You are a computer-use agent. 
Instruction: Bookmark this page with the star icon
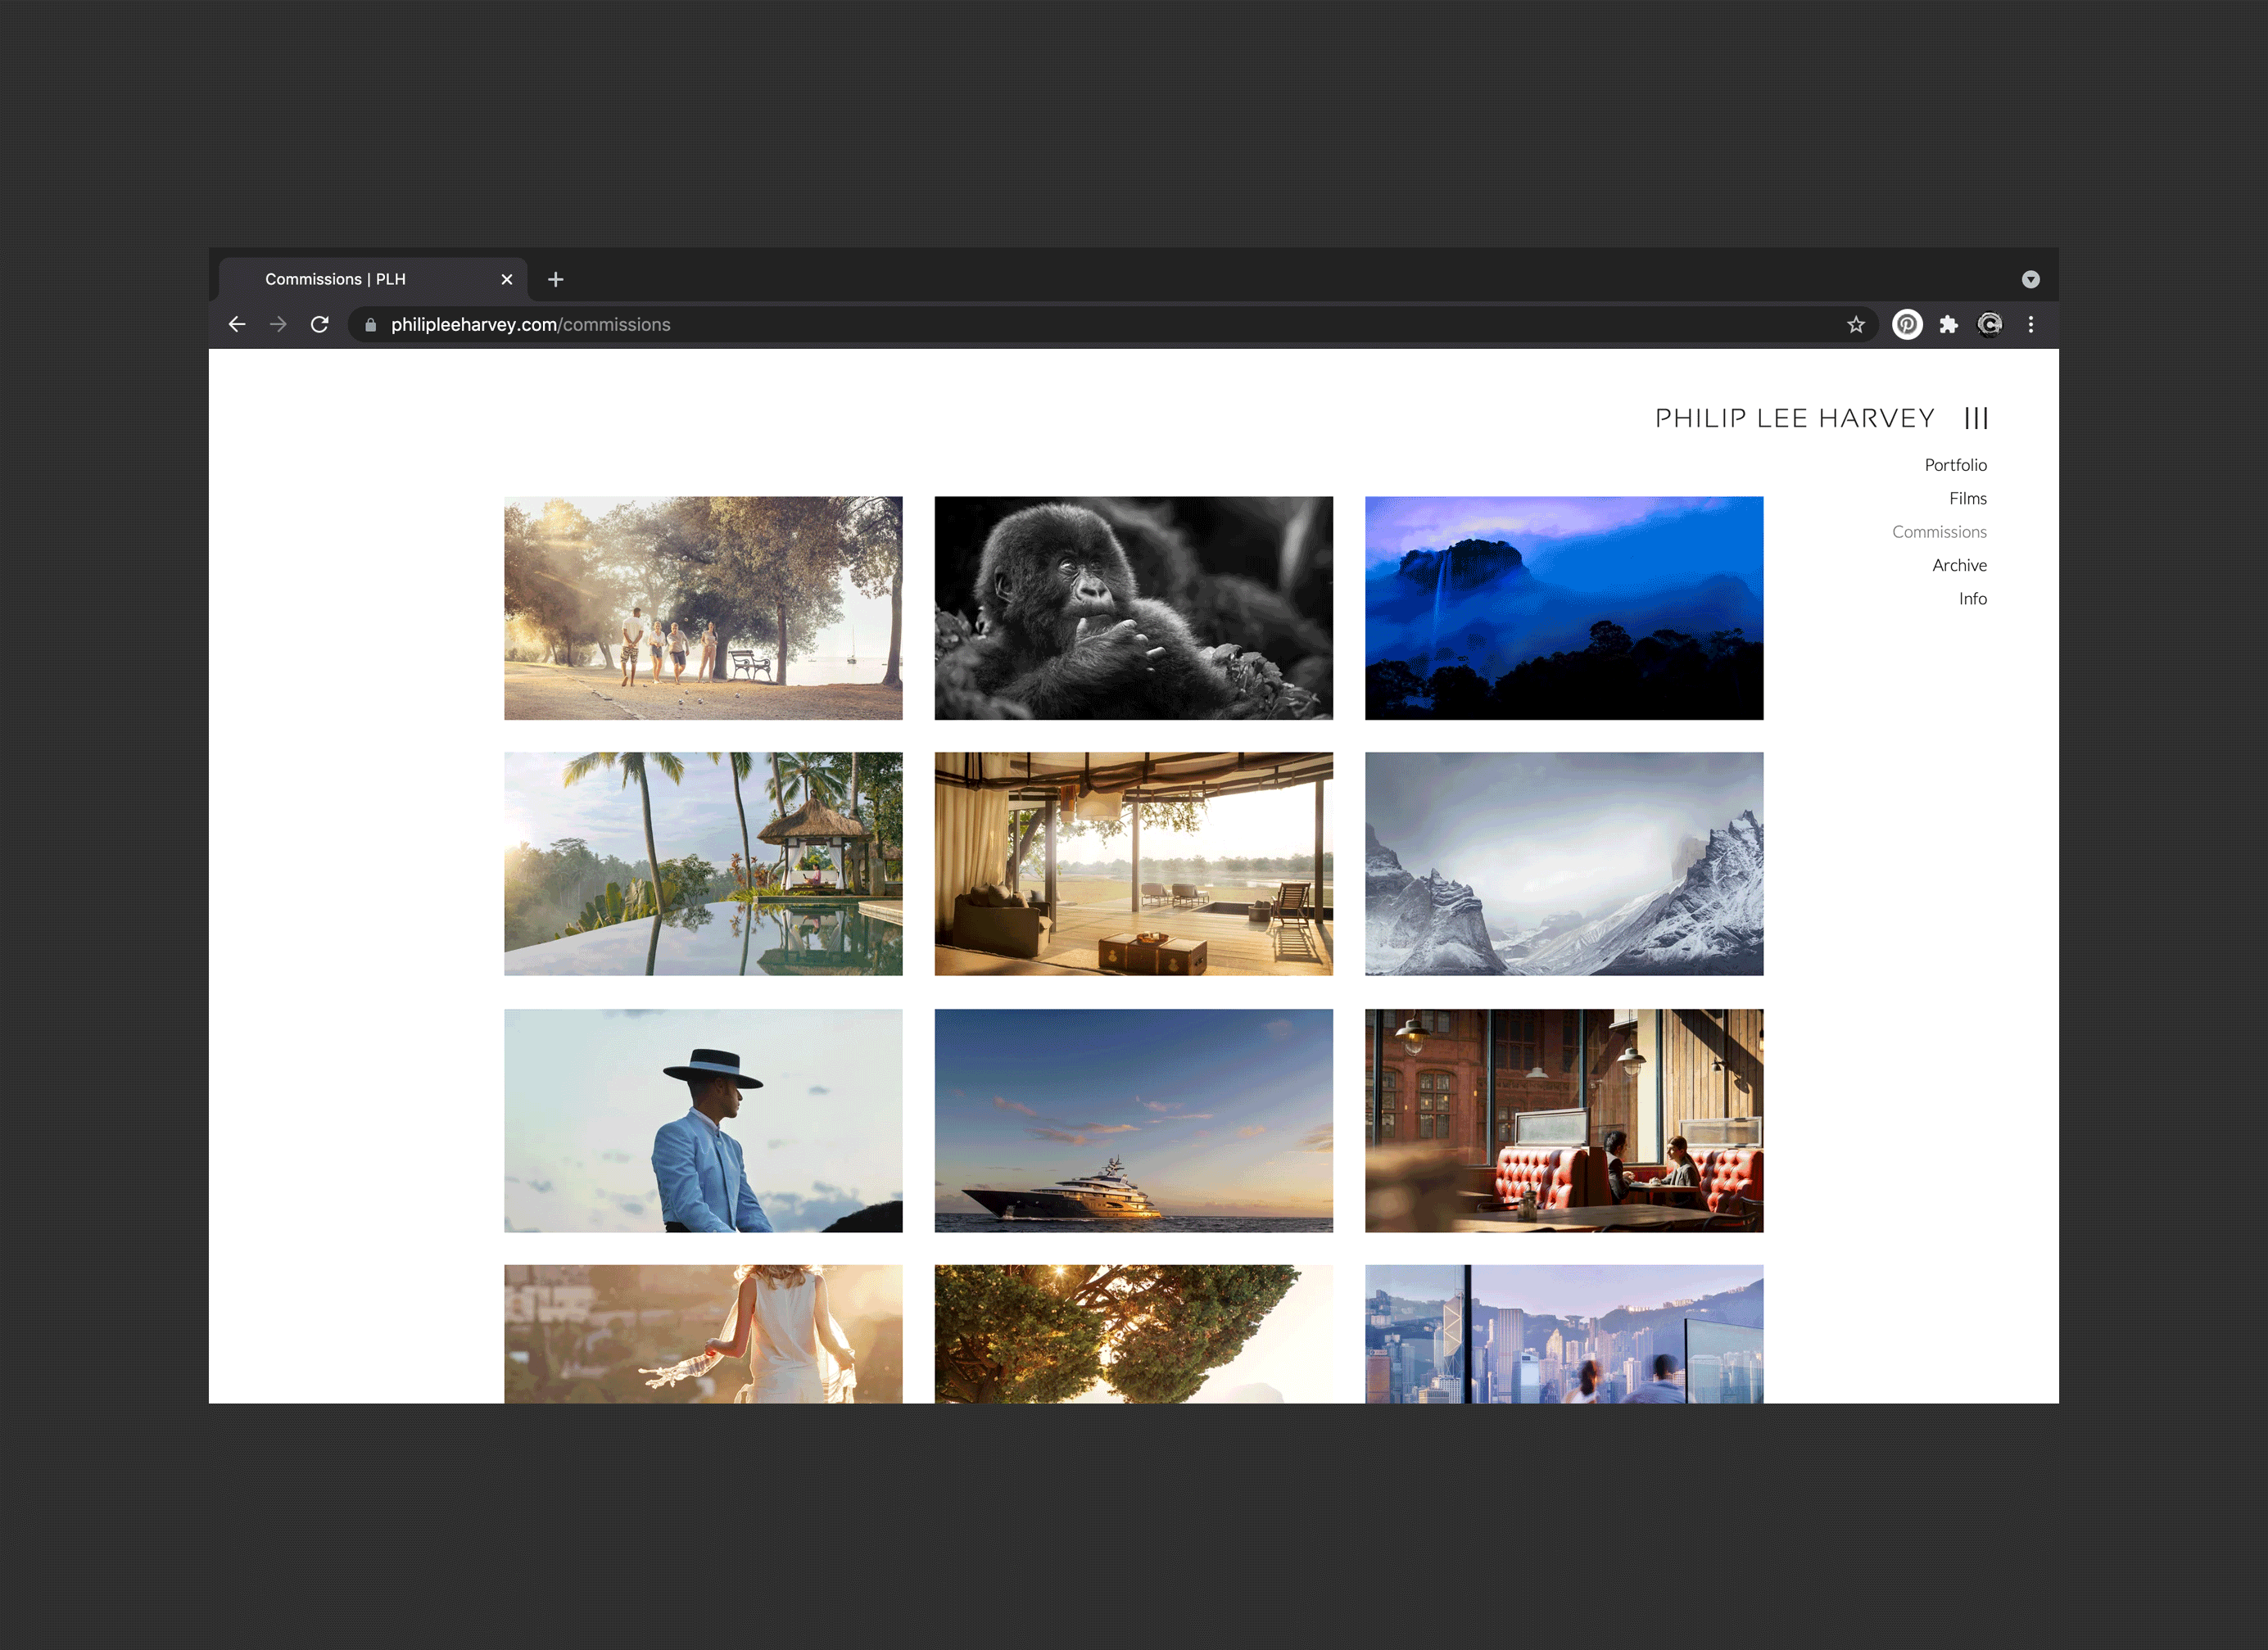tap(1856, 324)
